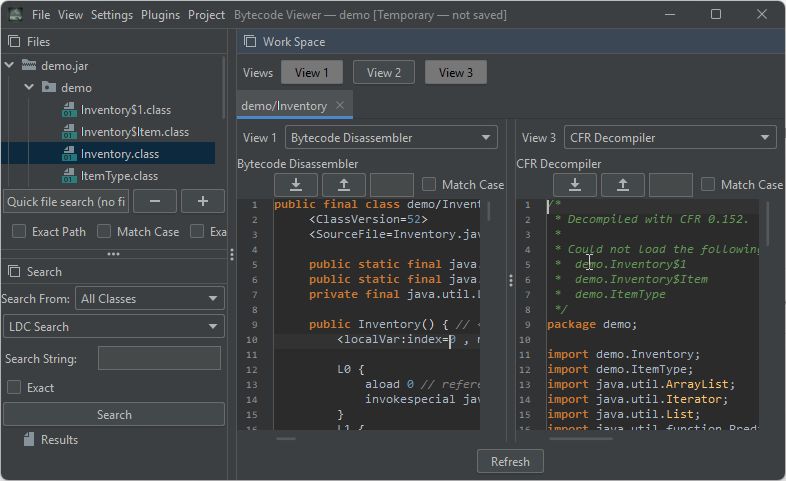
Task: Click the Files panel header icon
Action: point(14,42)
